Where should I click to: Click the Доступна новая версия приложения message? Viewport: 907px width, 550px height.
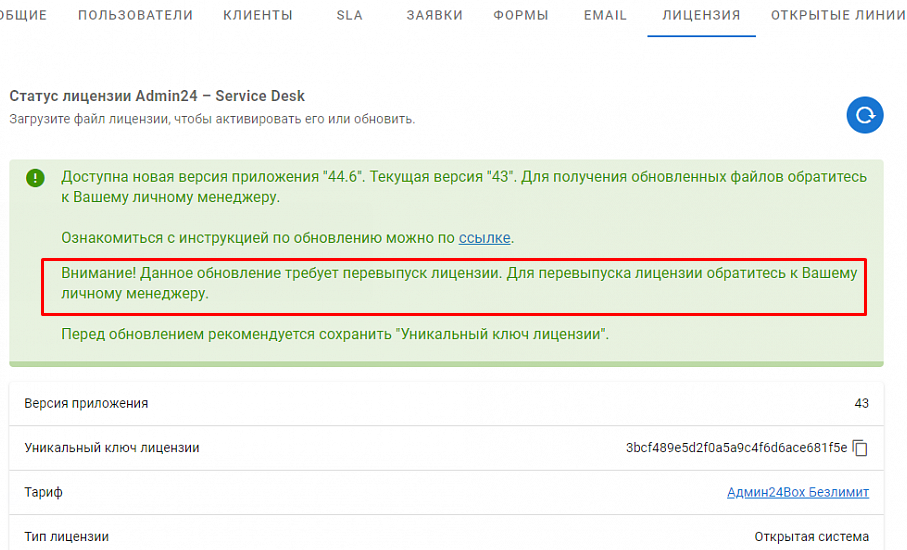pyautogui.click(x=464, y=187)
